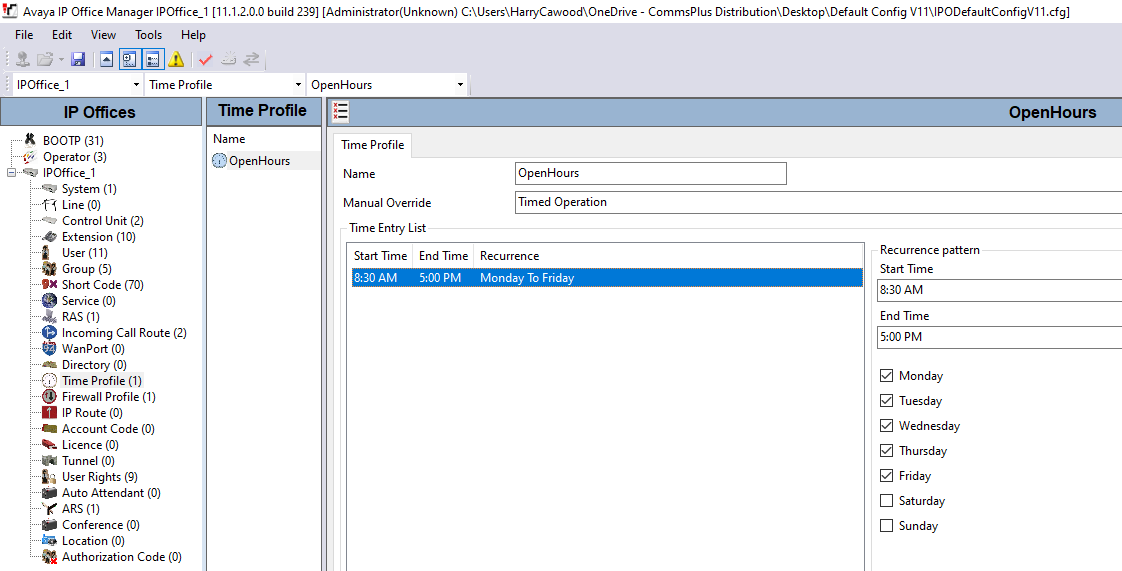Select the Monday To Friday time entry row
The width and height of the screenshot is (1122, 571).
point(607,278)
